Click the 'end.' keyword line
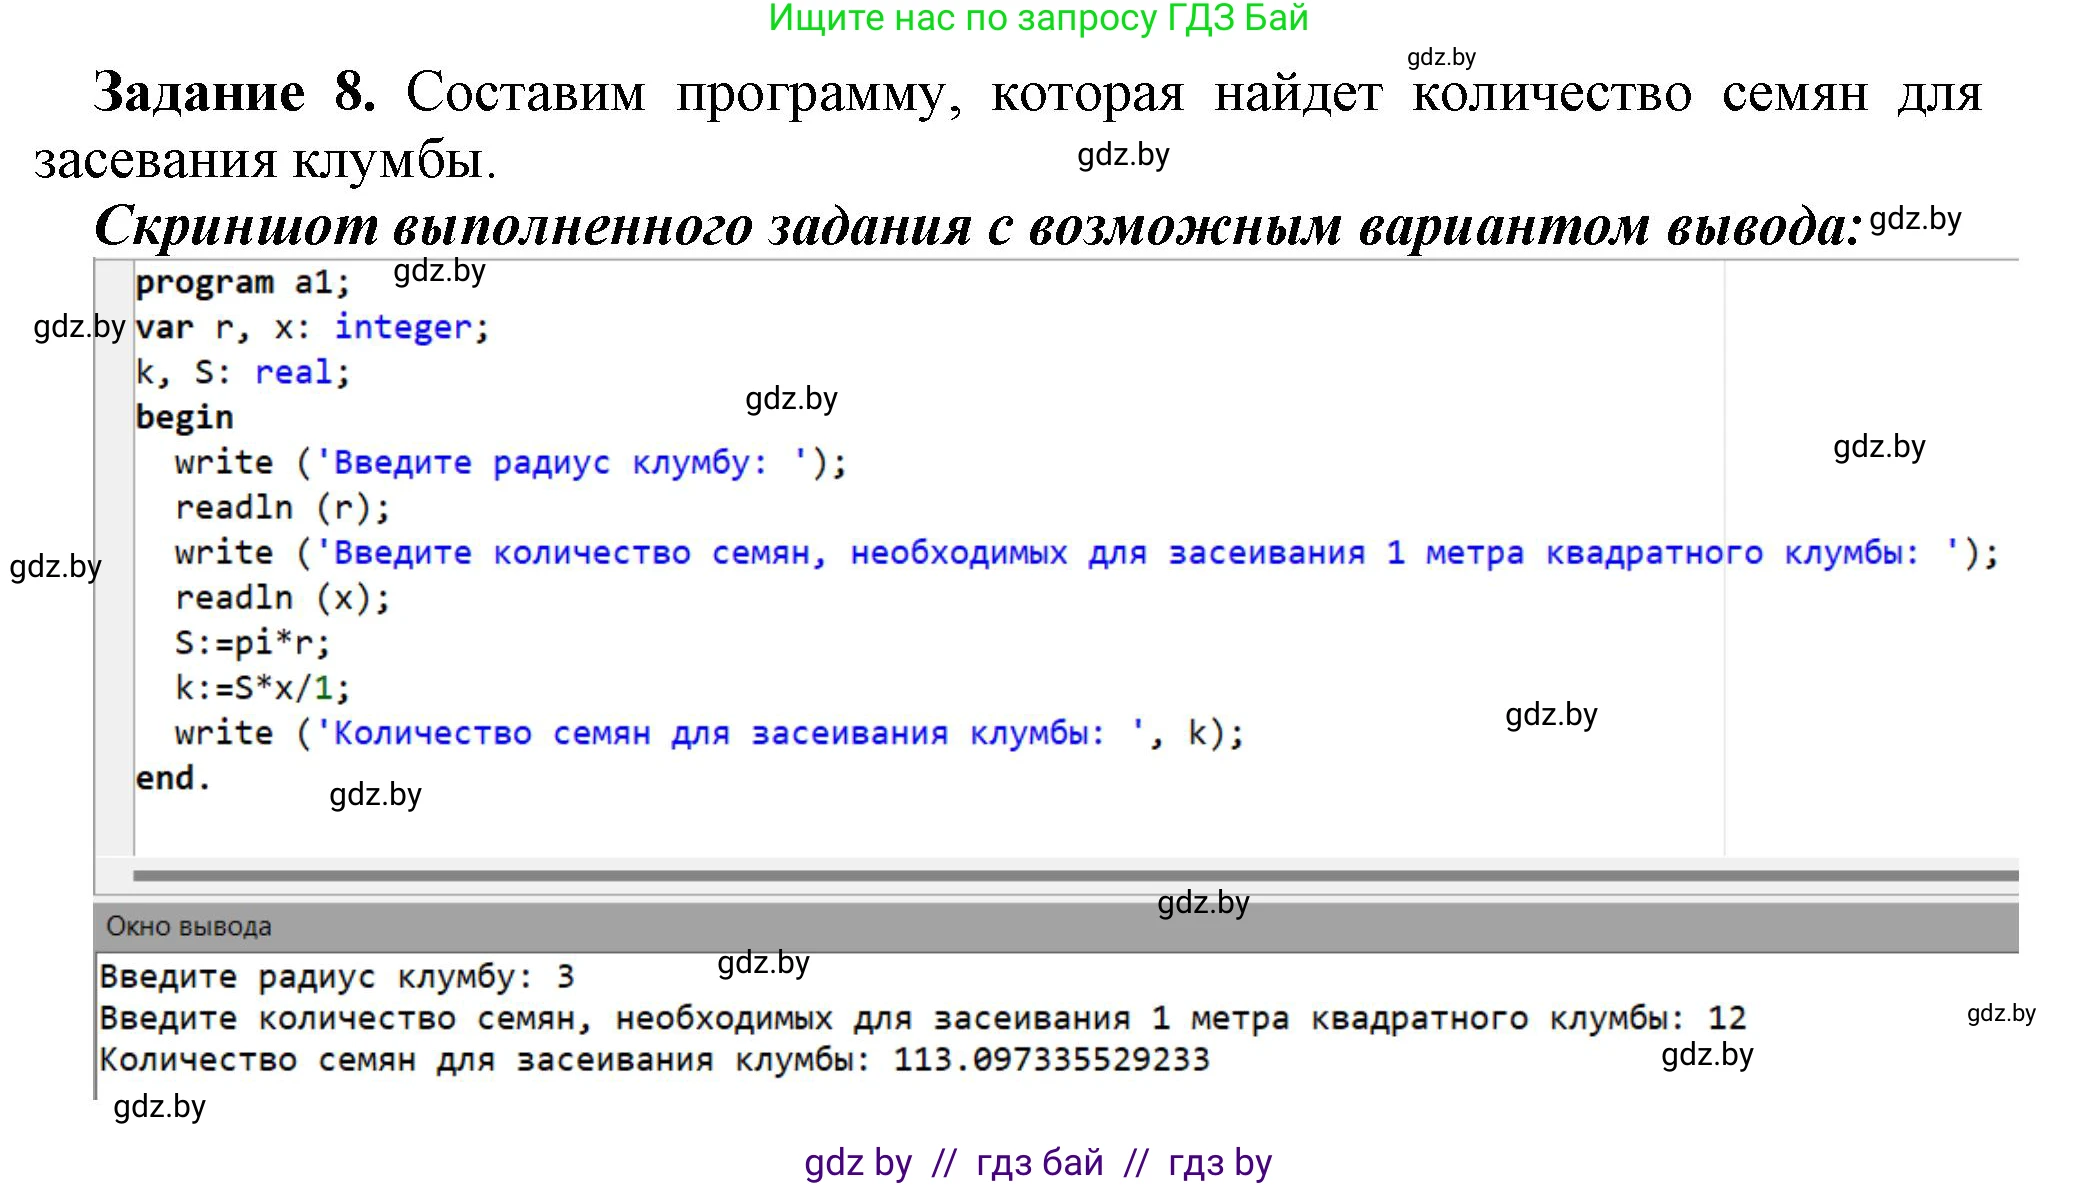 pyautogui.click(x=173, y=778)
